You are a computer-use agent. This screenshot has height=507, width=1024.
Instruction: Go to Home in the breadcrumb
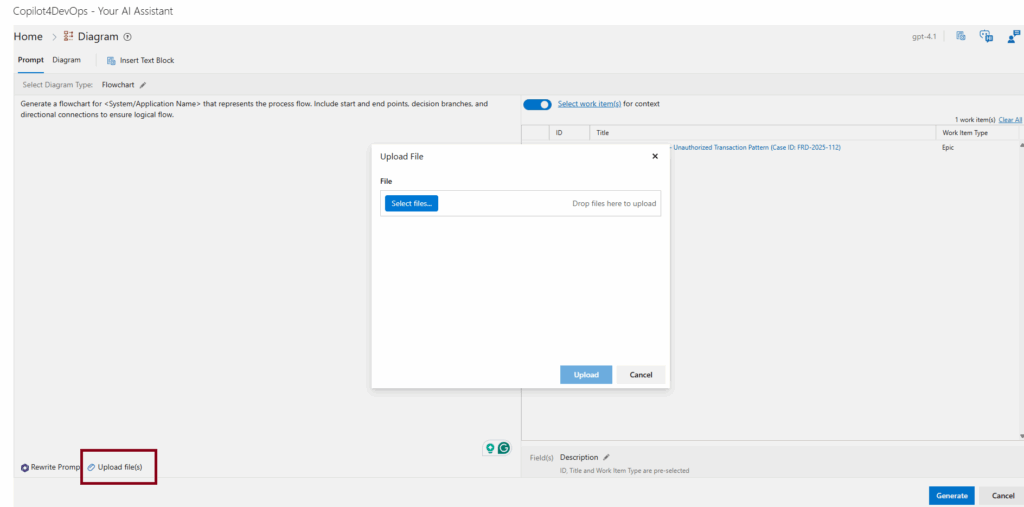[28, 37]
